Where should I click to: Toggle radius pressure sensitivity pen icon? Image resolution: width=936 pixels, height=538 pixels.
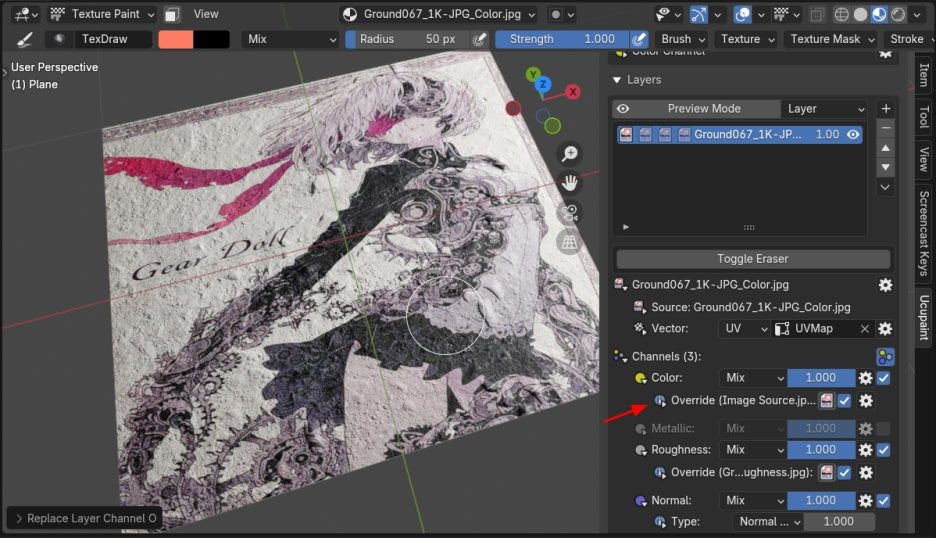(479, 39)
